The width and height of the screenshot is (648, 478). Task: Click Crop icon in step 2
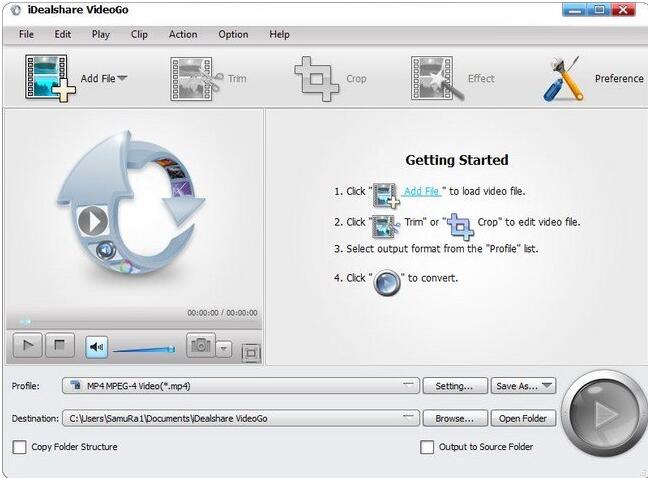[461, 226]
